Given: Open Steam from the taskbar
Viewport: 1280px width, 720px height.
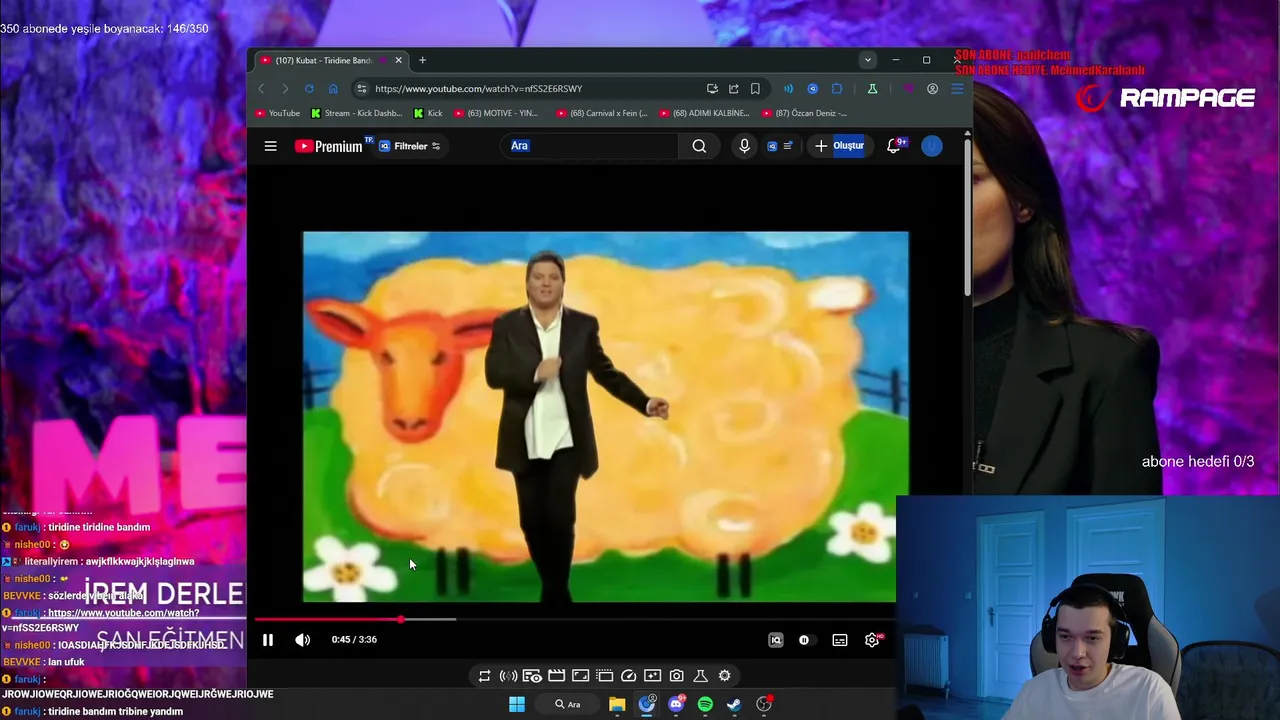Looking at the screenshot, I should pyautogui.click(x=733, y=704).
